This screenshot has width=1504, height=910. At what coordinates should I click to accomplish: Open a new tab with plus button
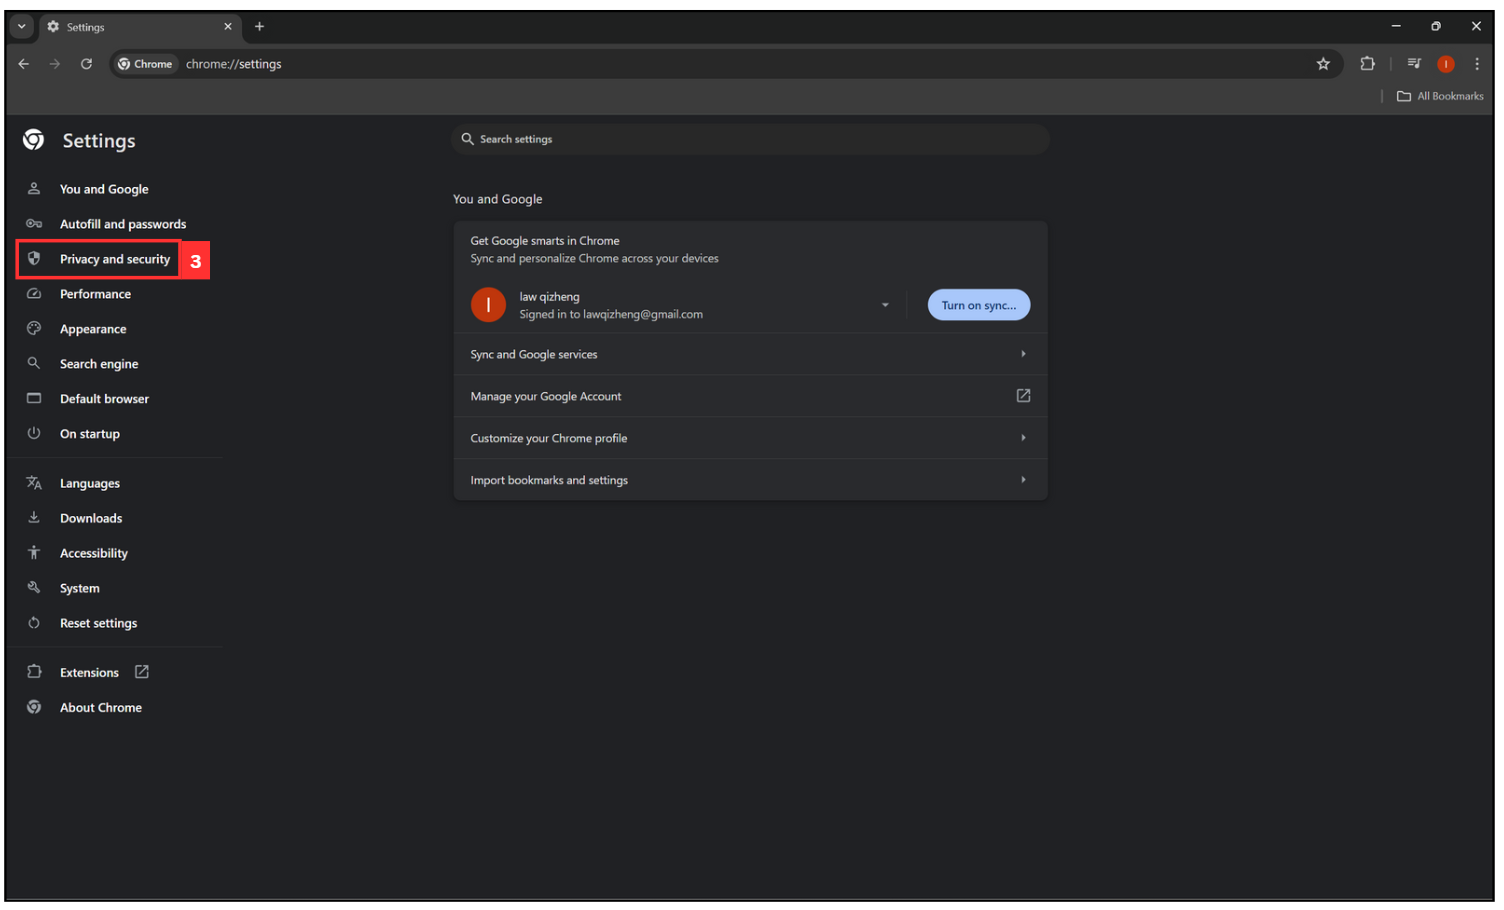[x=259, y=26]
